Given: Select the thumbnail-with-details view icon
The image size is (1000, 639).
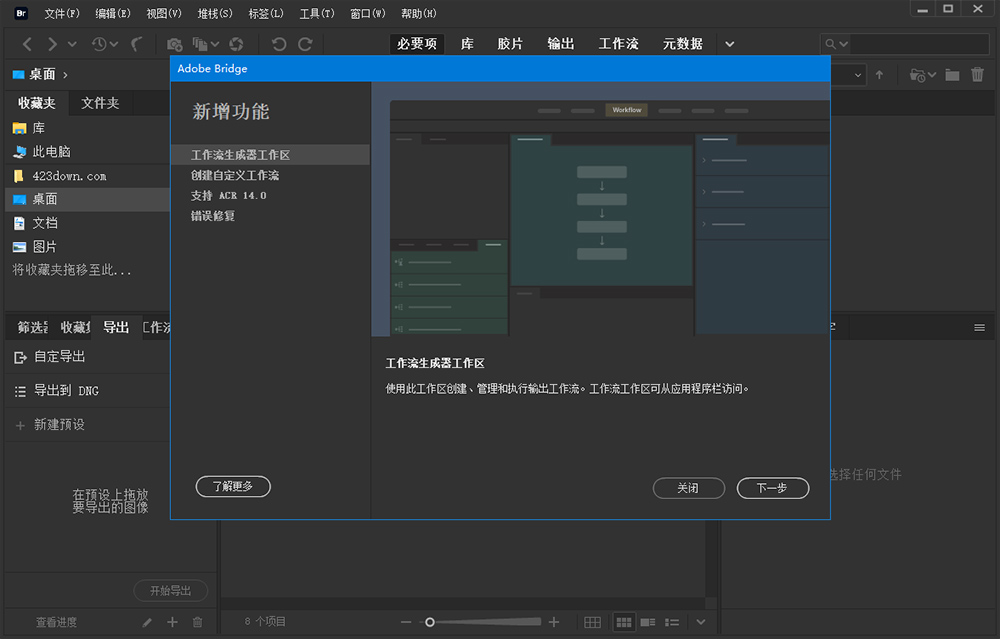Looking at the screenshot, I should coord(648,622).
